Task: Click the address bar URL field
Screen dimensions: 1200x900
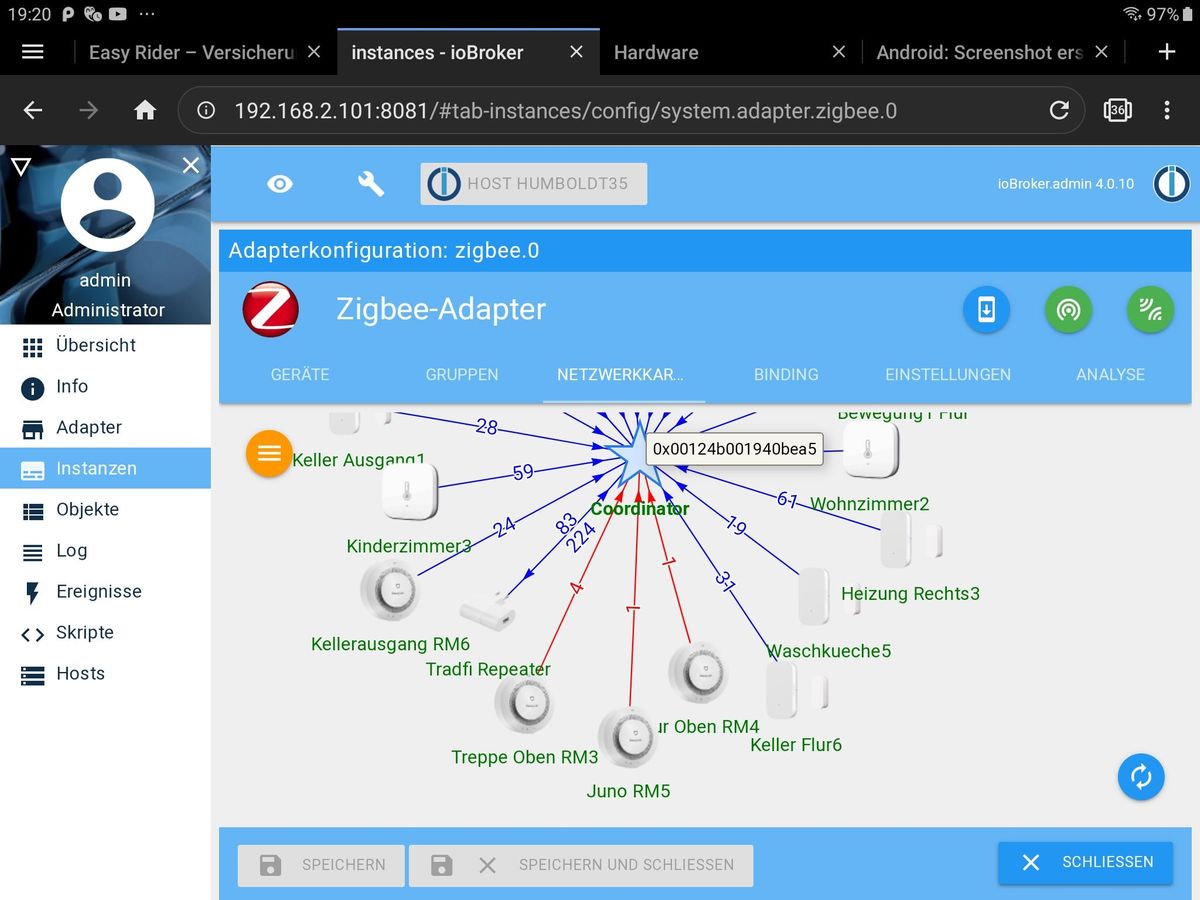Action: click(x=631, y=110)
